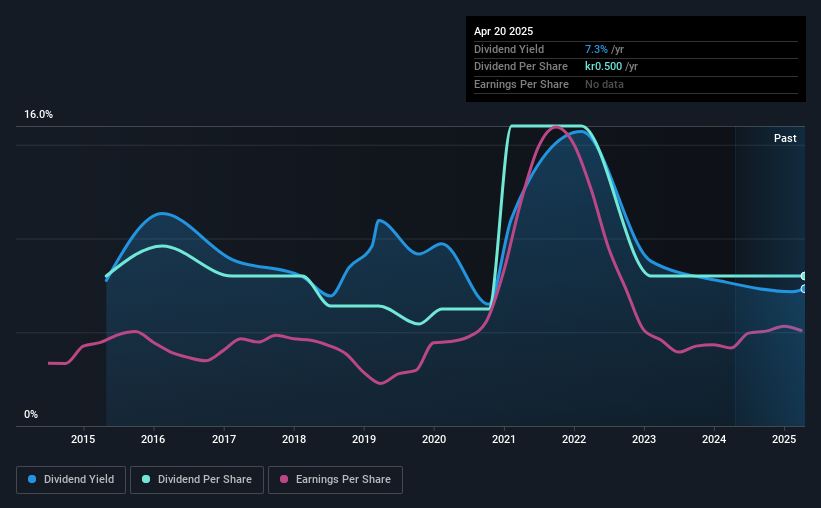
Task: Select the blue endpoint marker on chart
Action: [803, 289]
